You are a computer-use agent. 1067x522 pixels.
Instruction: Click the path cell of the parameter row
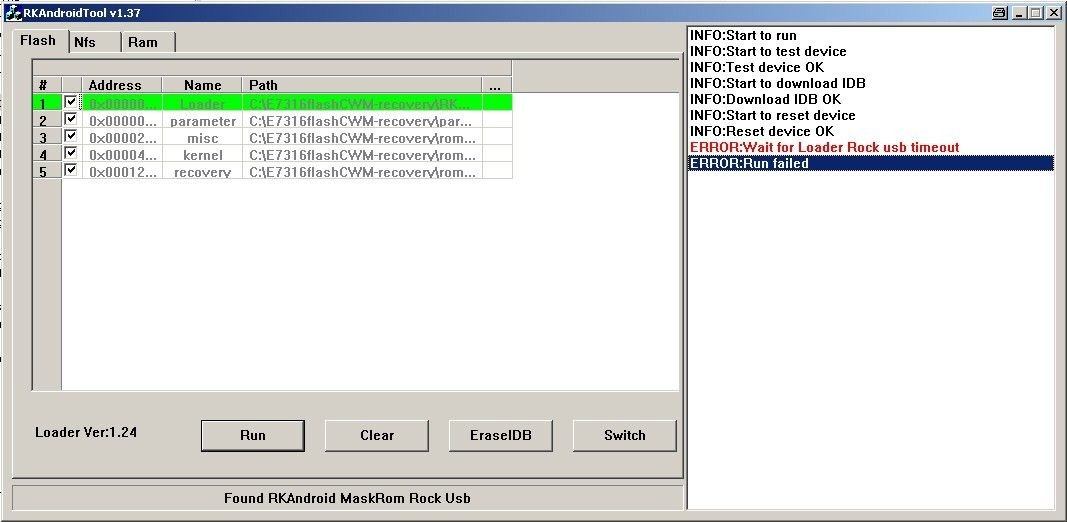coord(362,120)
